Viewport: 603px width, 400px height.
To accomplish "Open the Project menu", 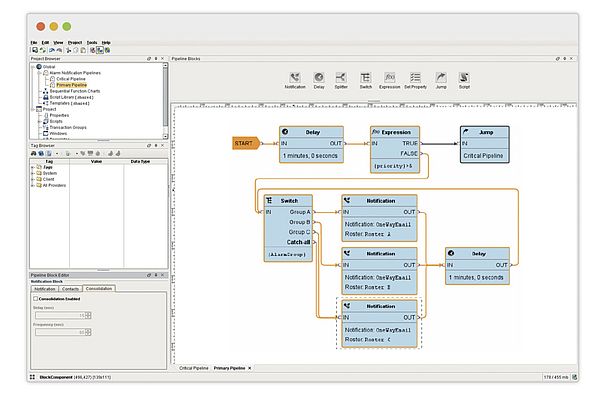I will coord(75,43).
